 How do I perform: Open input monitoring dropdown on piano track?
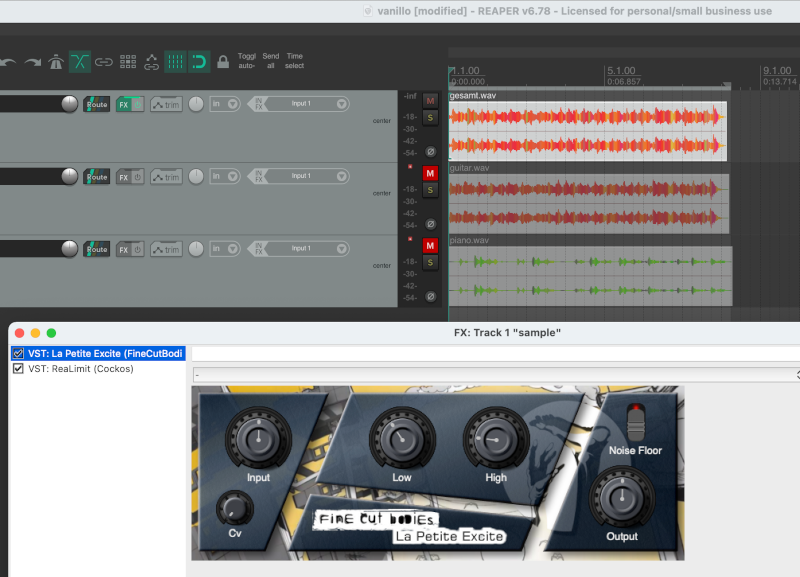(x=225, y=249)
